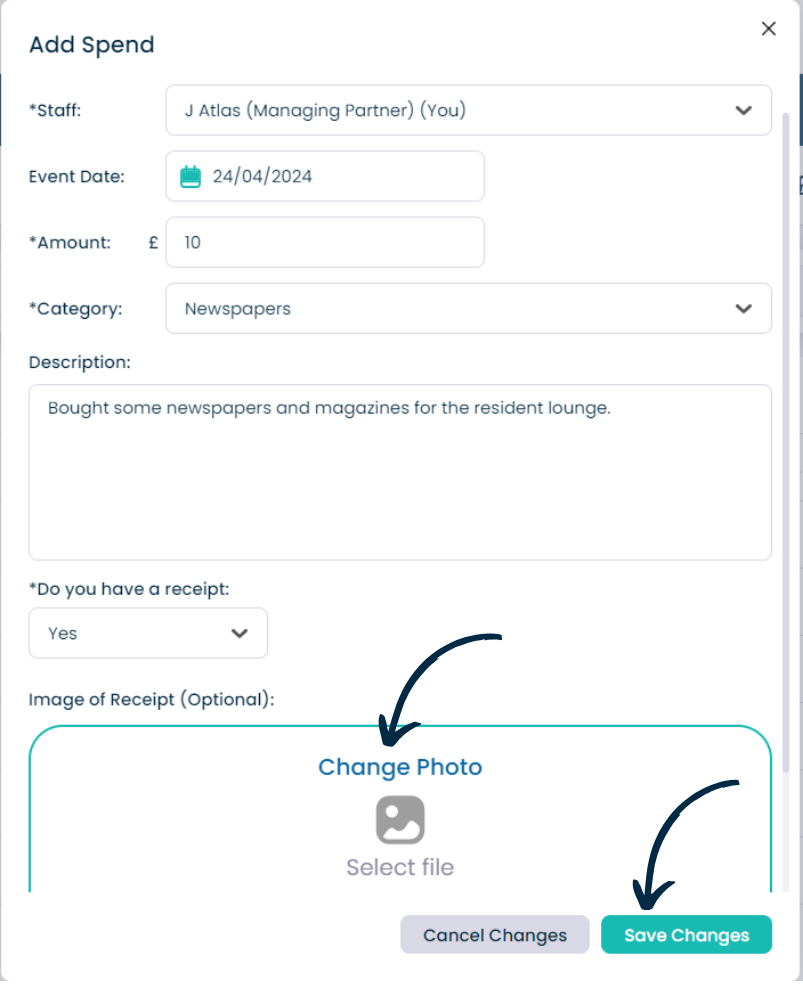Open the Category dropdown chevron
This screenshot has width=803, height=984.
(743, 309)
